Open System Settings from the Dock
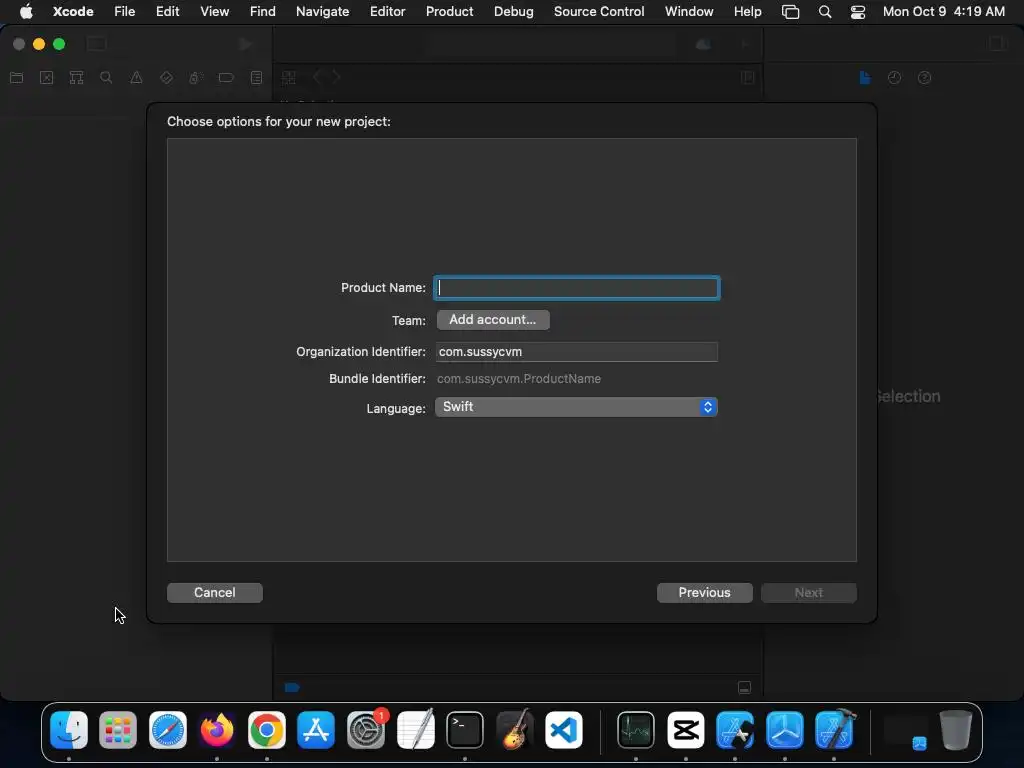 pos(366,730)
